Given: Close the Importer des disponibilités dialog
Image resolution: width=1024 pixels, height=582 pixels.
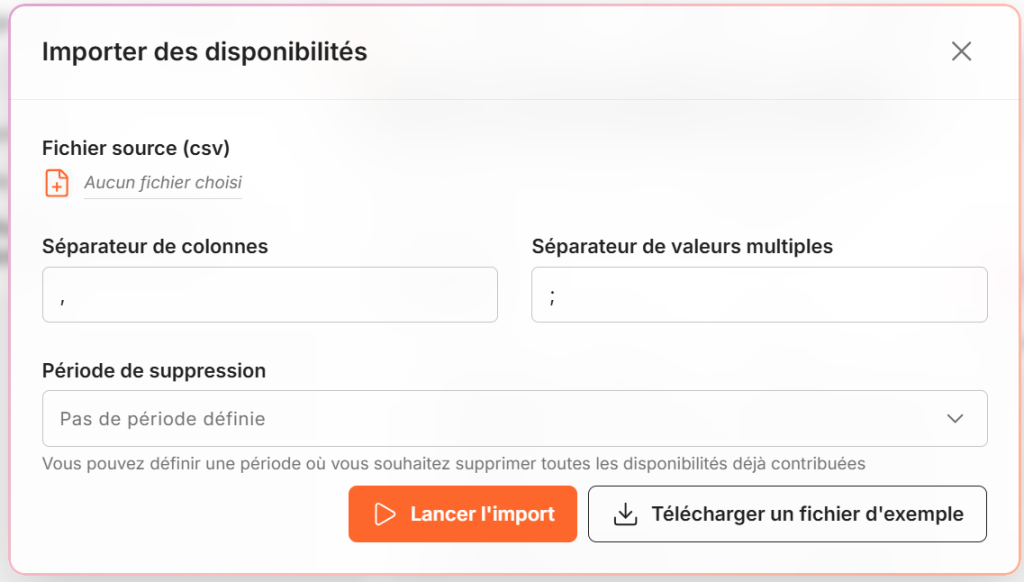Looking at the screenshot, I should [x=961, y=52].
